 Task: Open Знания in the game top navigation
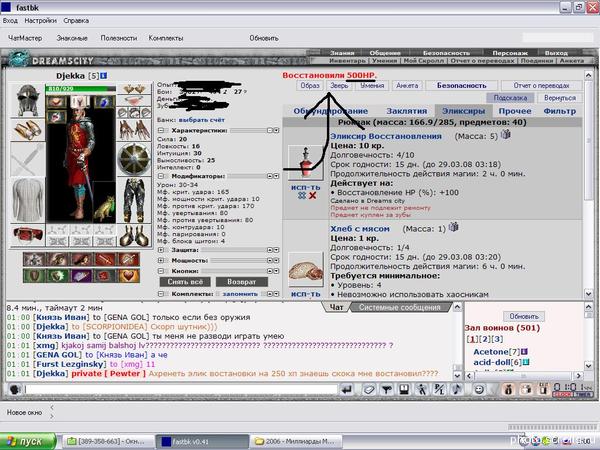pyautogui.click(x=342, y=53)
